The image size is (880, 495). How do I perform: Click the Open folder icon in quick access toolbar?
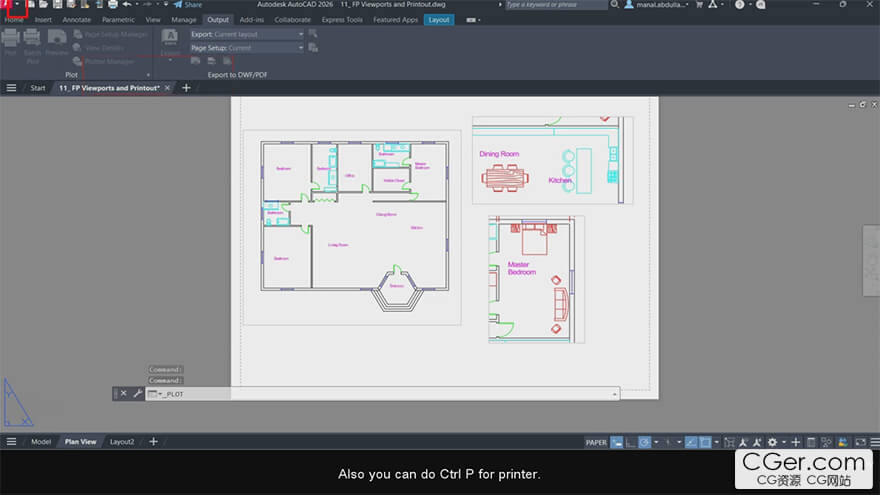coord(43,4)
